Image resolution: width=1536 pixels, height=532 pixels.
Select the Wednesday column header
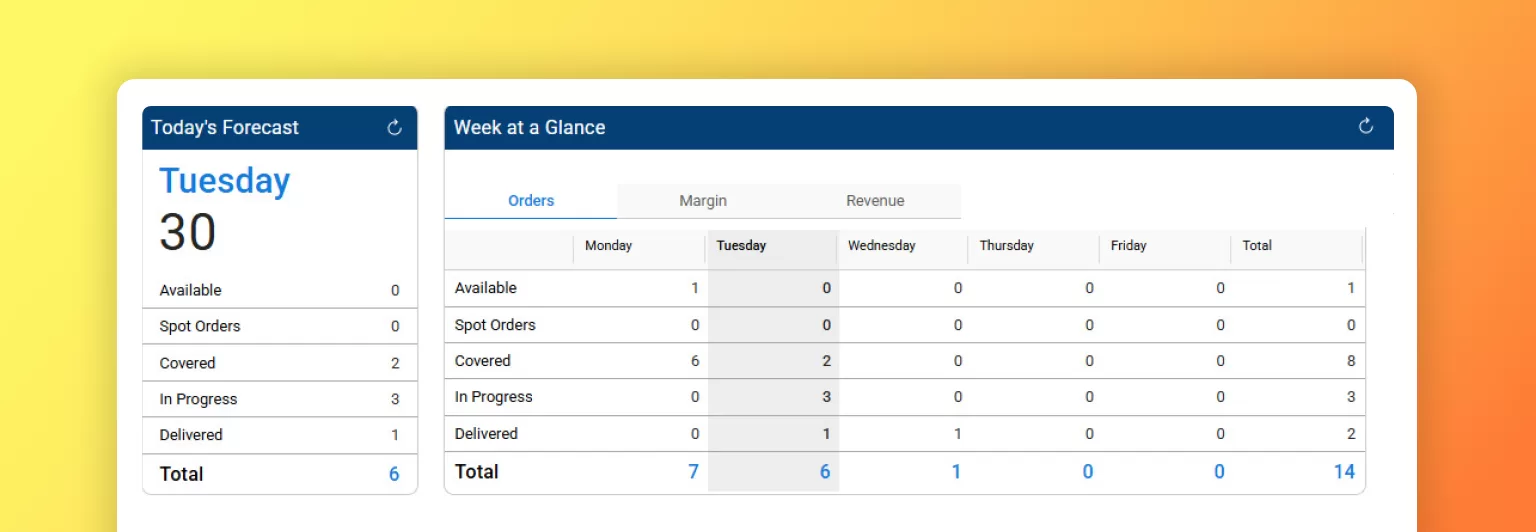pos(881,246)
